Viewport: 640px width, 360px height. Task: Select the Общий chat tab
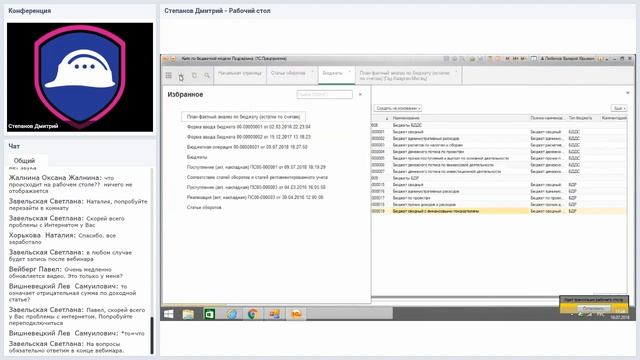coord(24,161)
